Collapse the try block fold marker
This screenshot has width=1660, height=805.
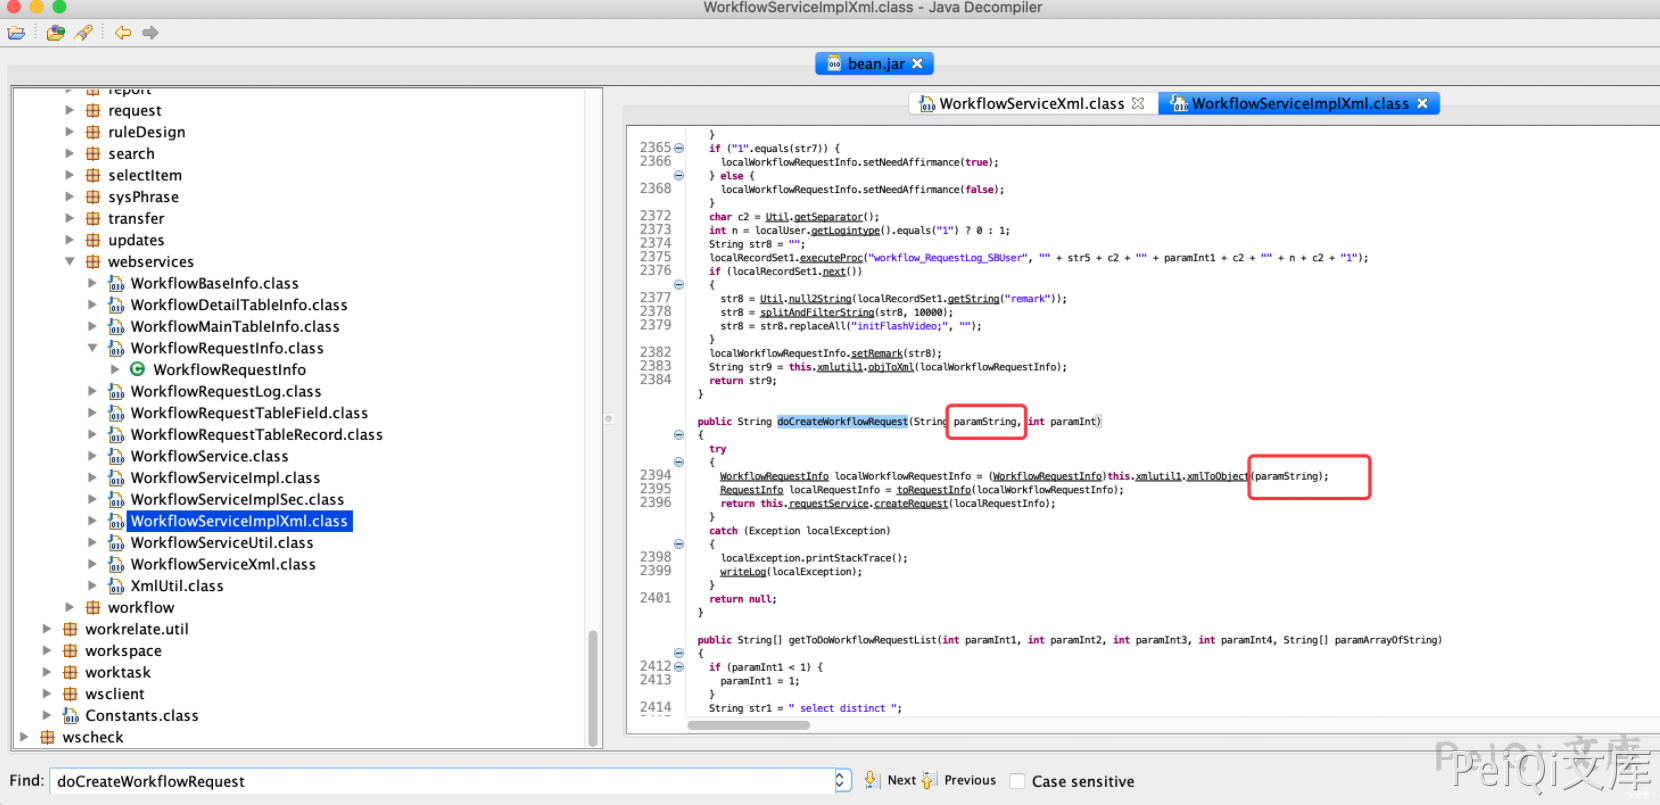coord(679,462)
